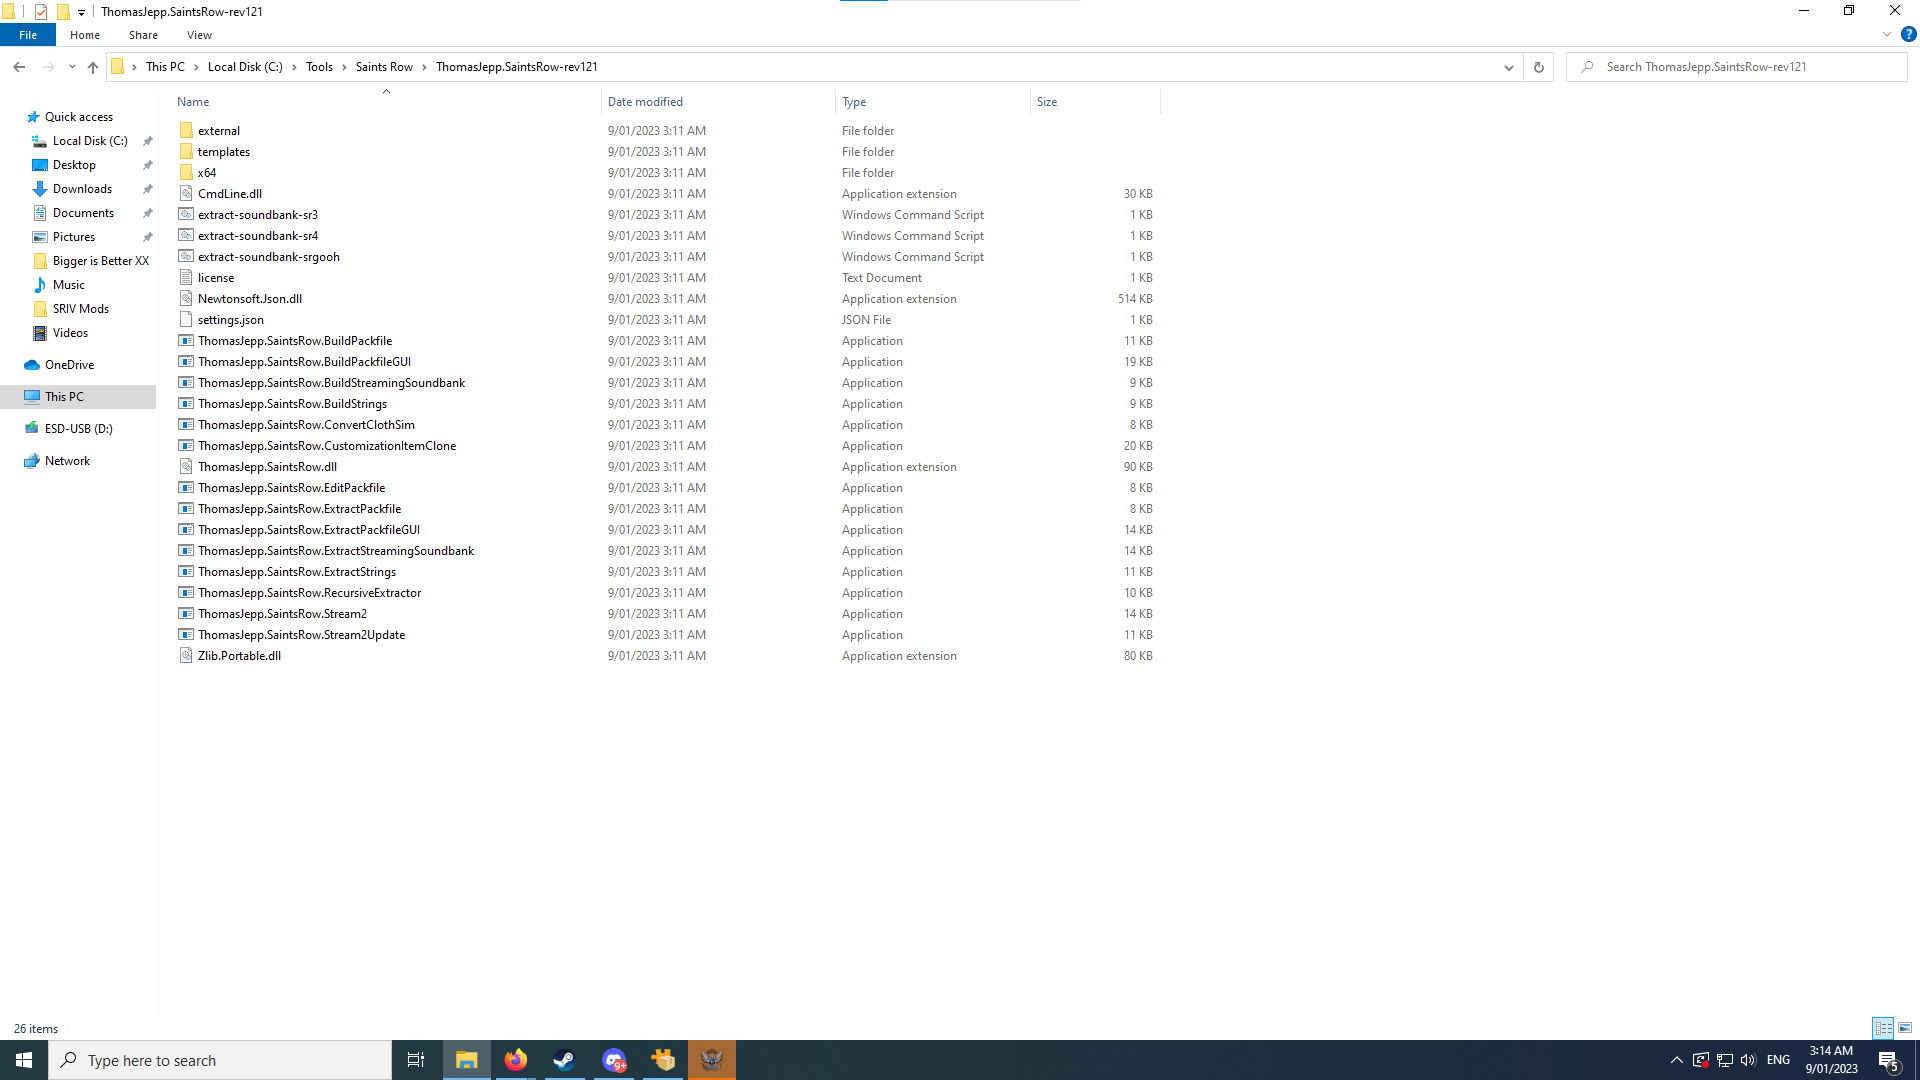Select ThomasJepp.SaintsRow.ExtractPackfileGUI application
The width and height of the screenshot is (1920, 1080).
(308, 530)
